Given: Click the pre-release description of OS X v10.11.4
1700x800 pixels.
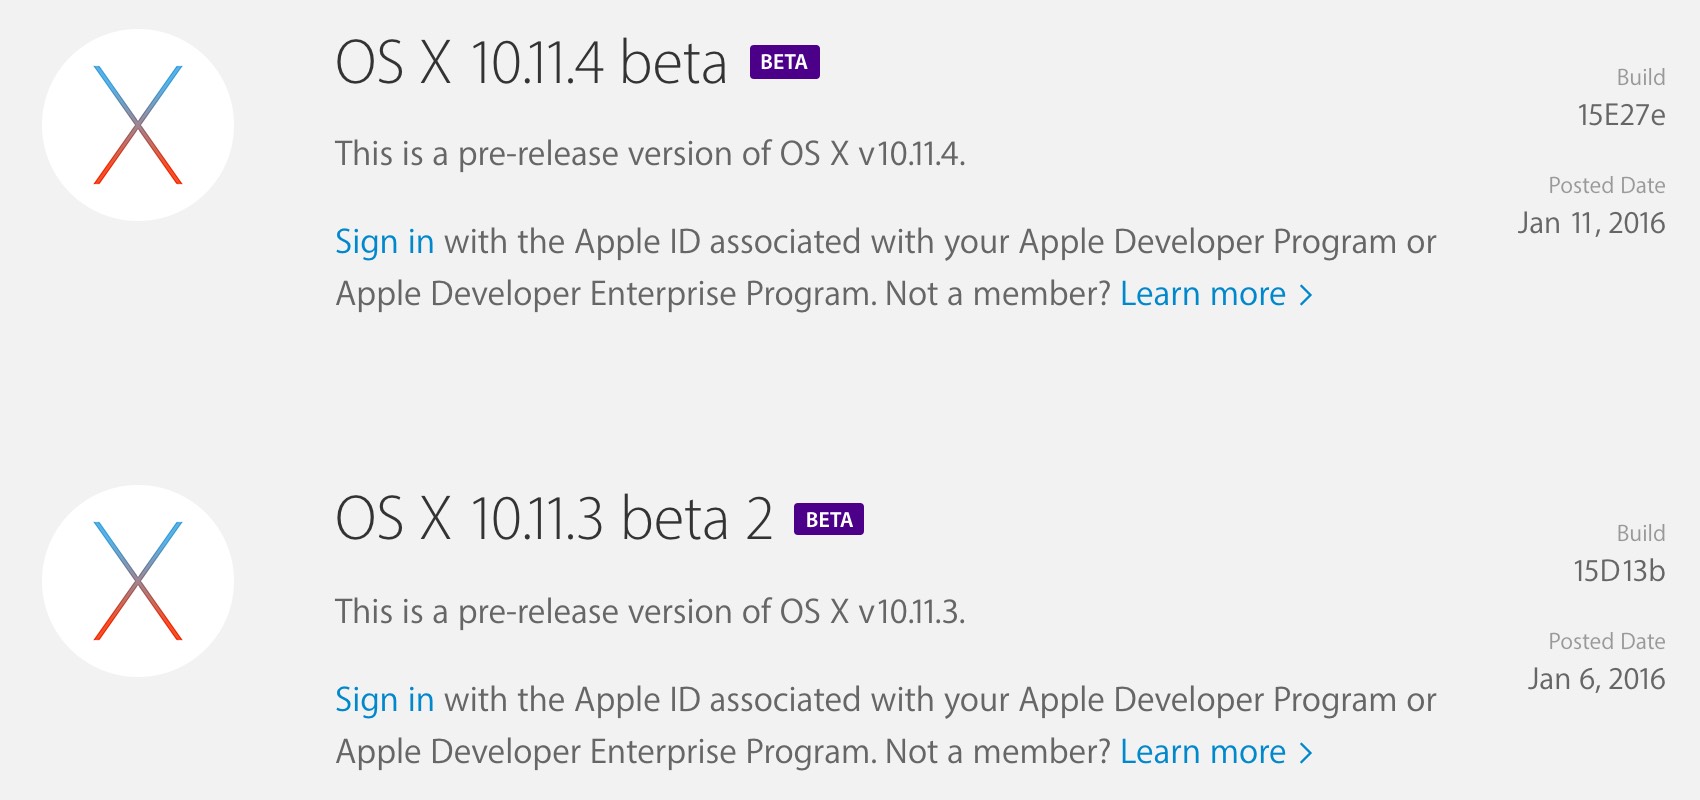Looking at the screenshot, I should click(x=650, y=154).
